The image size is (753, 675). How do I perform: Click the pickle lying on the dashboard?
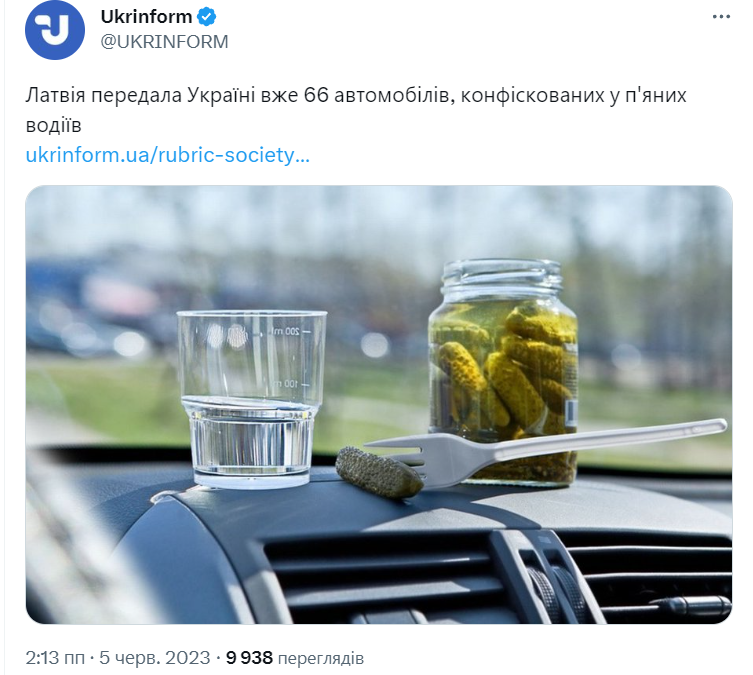click(379, 472)
